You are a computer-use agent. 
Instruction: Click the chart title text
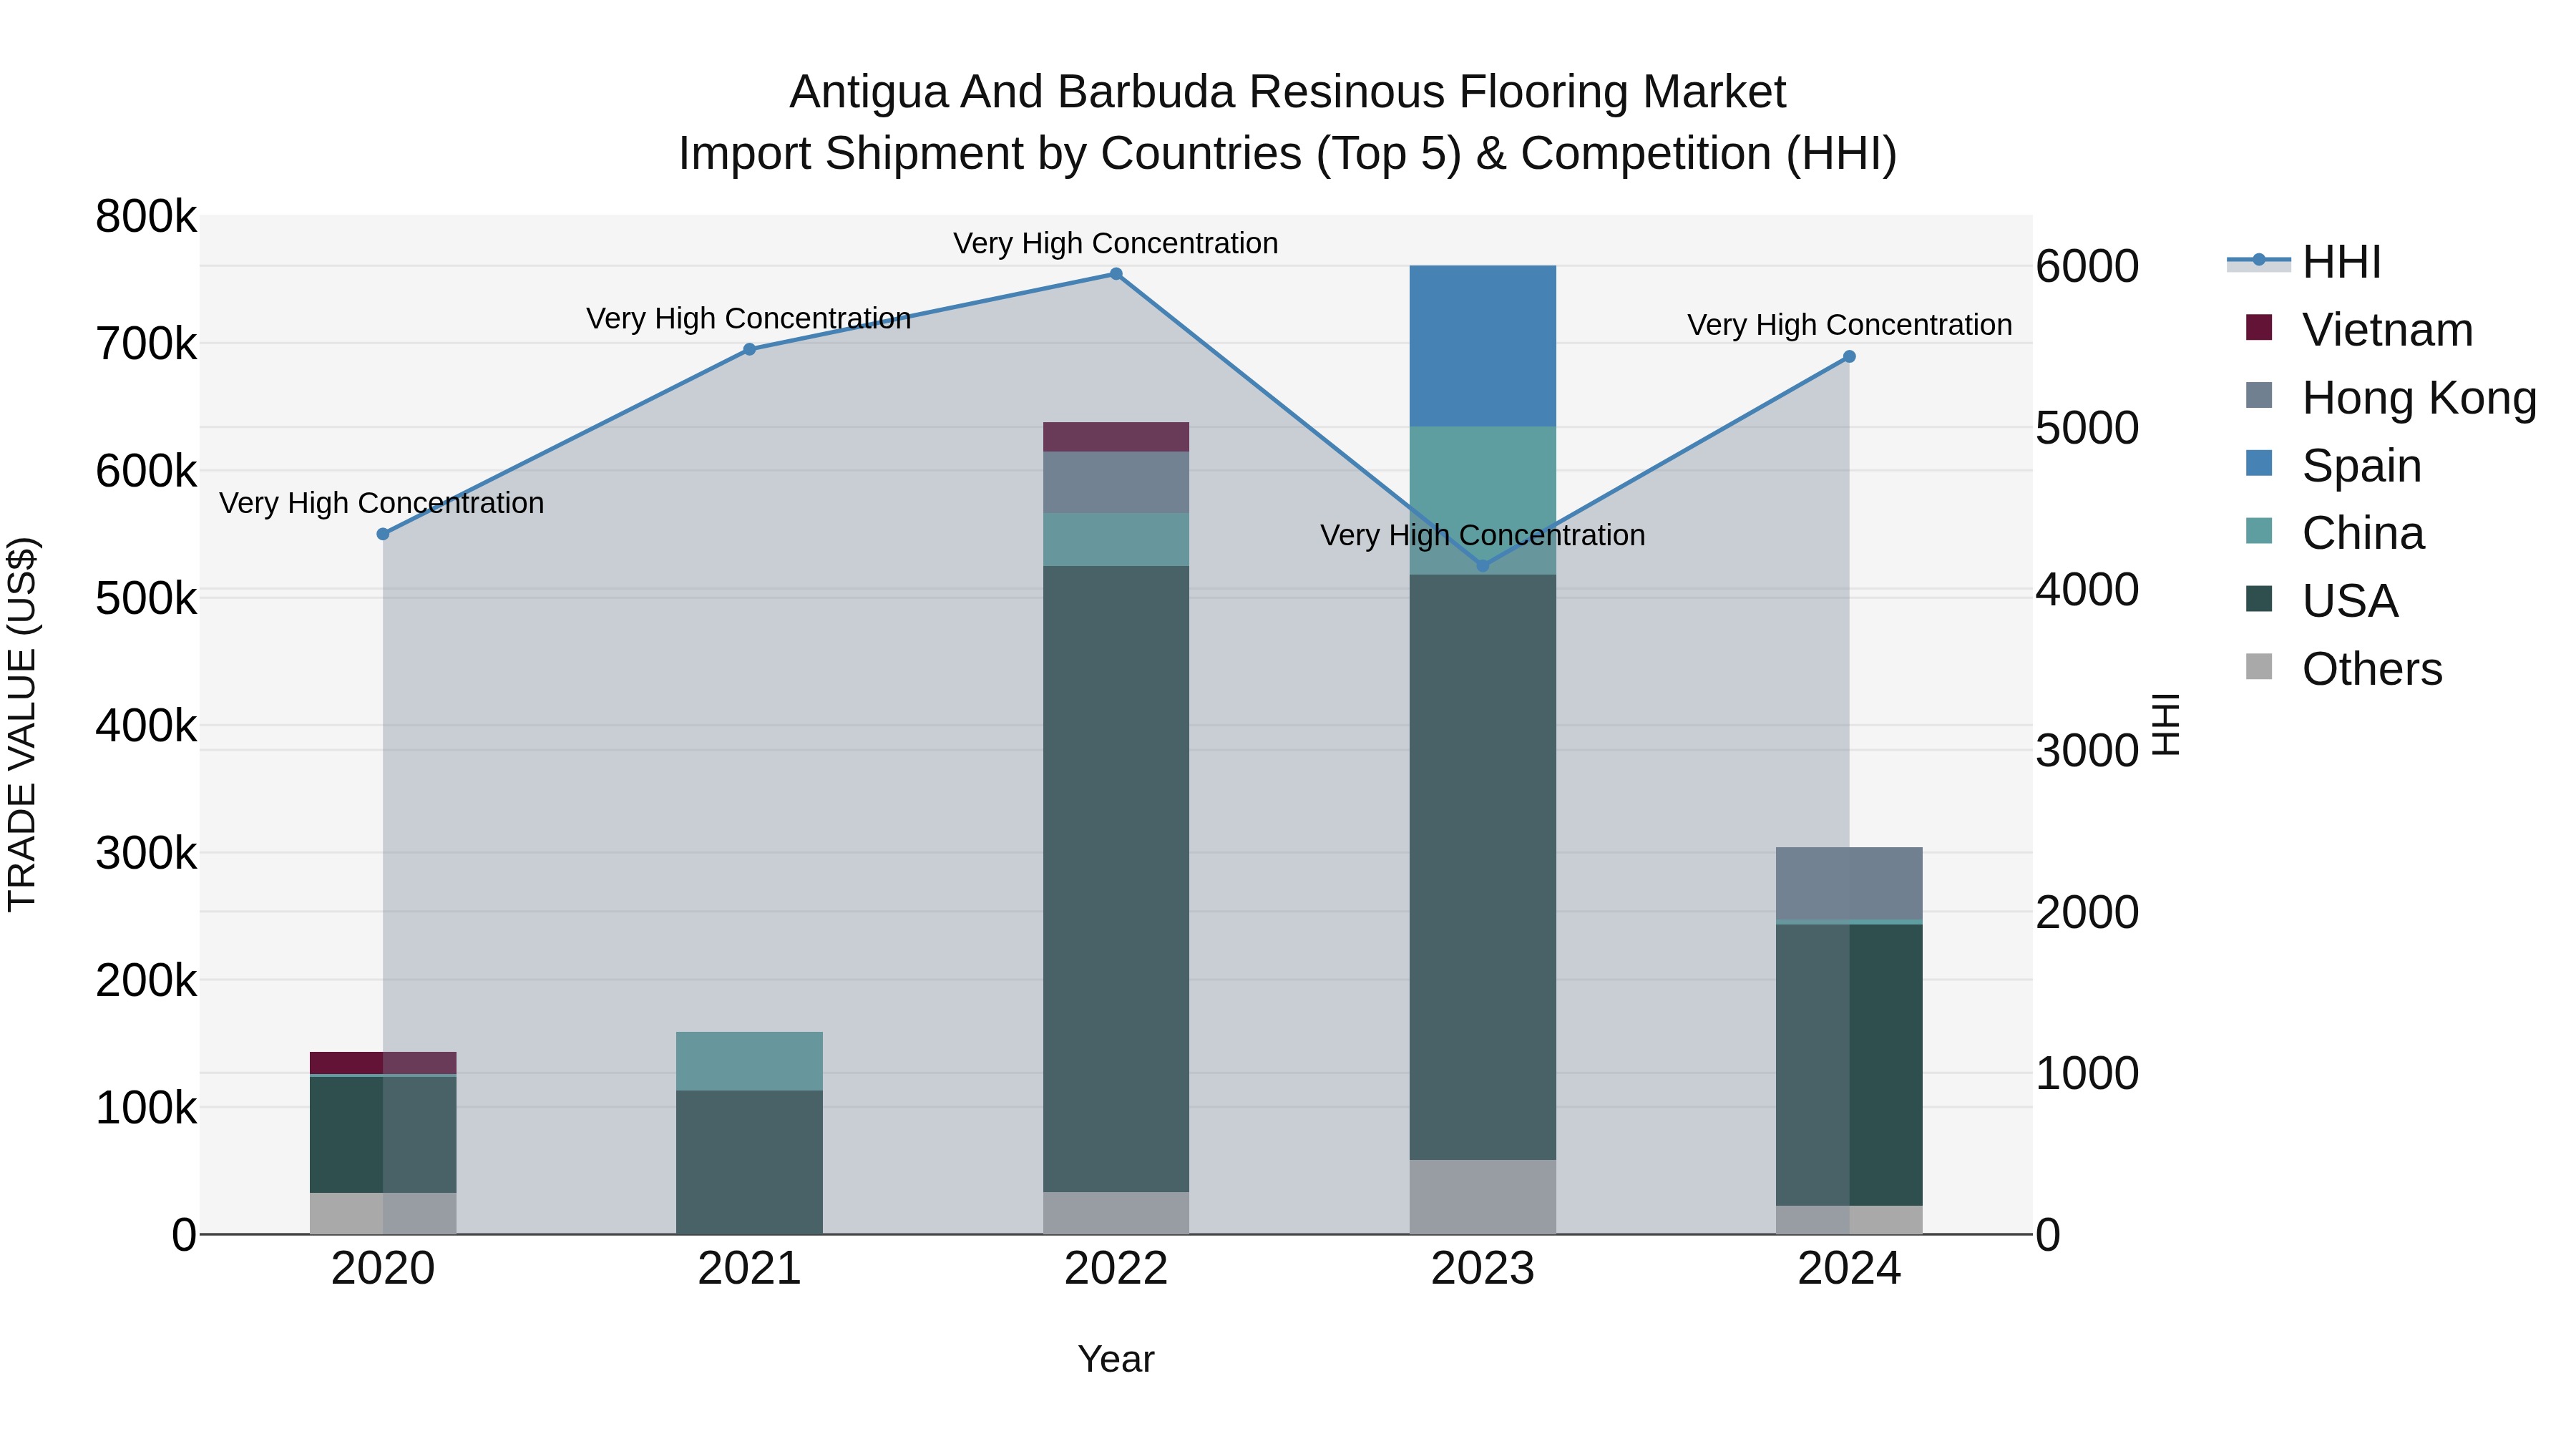[1288, 122]
